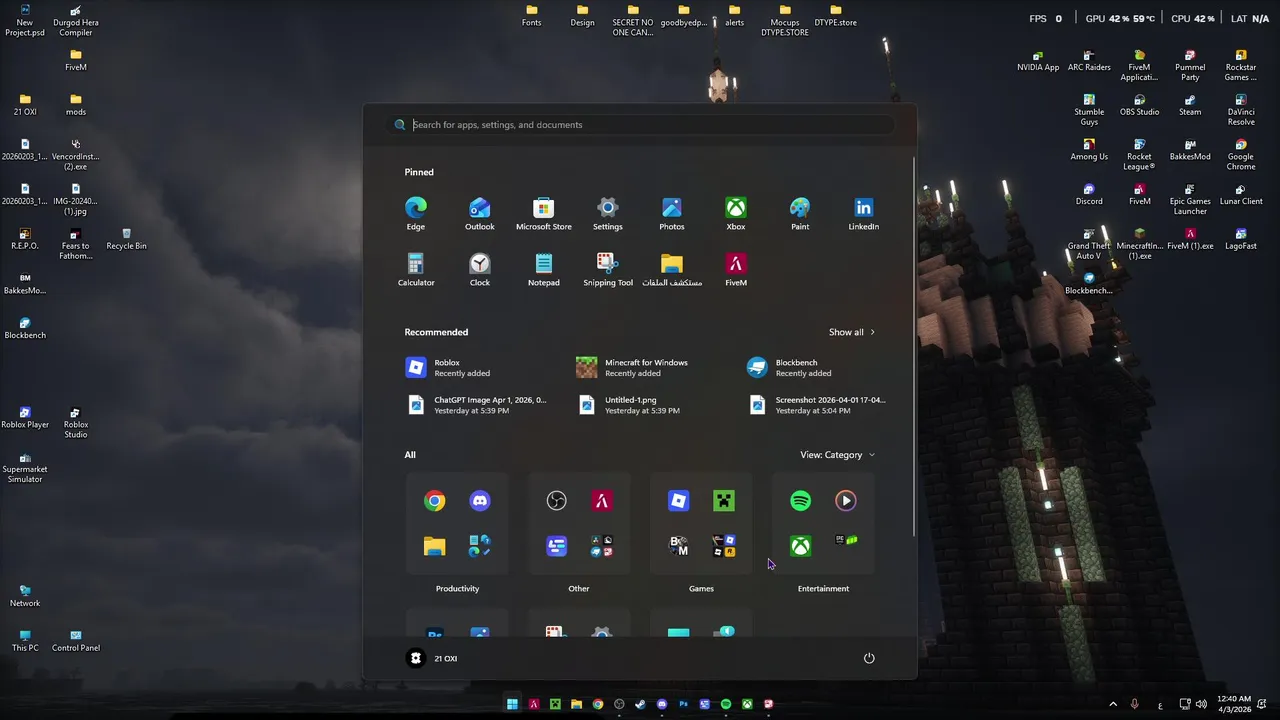Launch Snipping Tool from pinned apps

click(608, 270)
